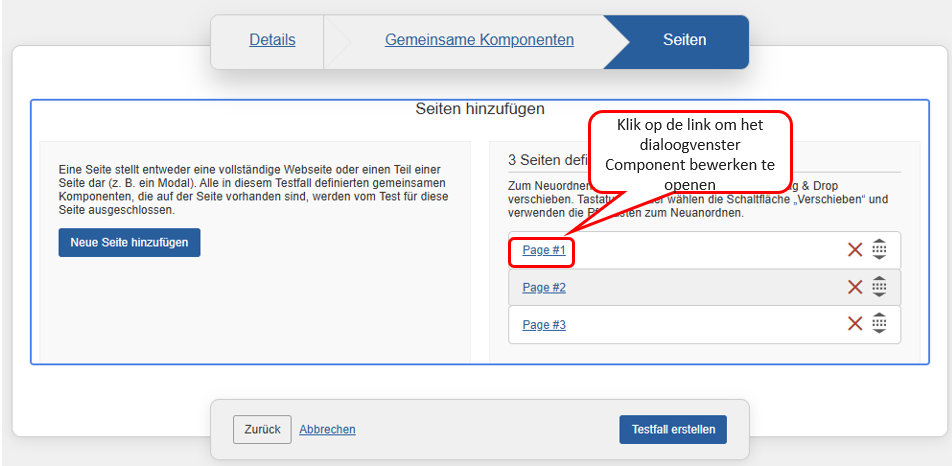Open the Page #3 link

point(544,325)
